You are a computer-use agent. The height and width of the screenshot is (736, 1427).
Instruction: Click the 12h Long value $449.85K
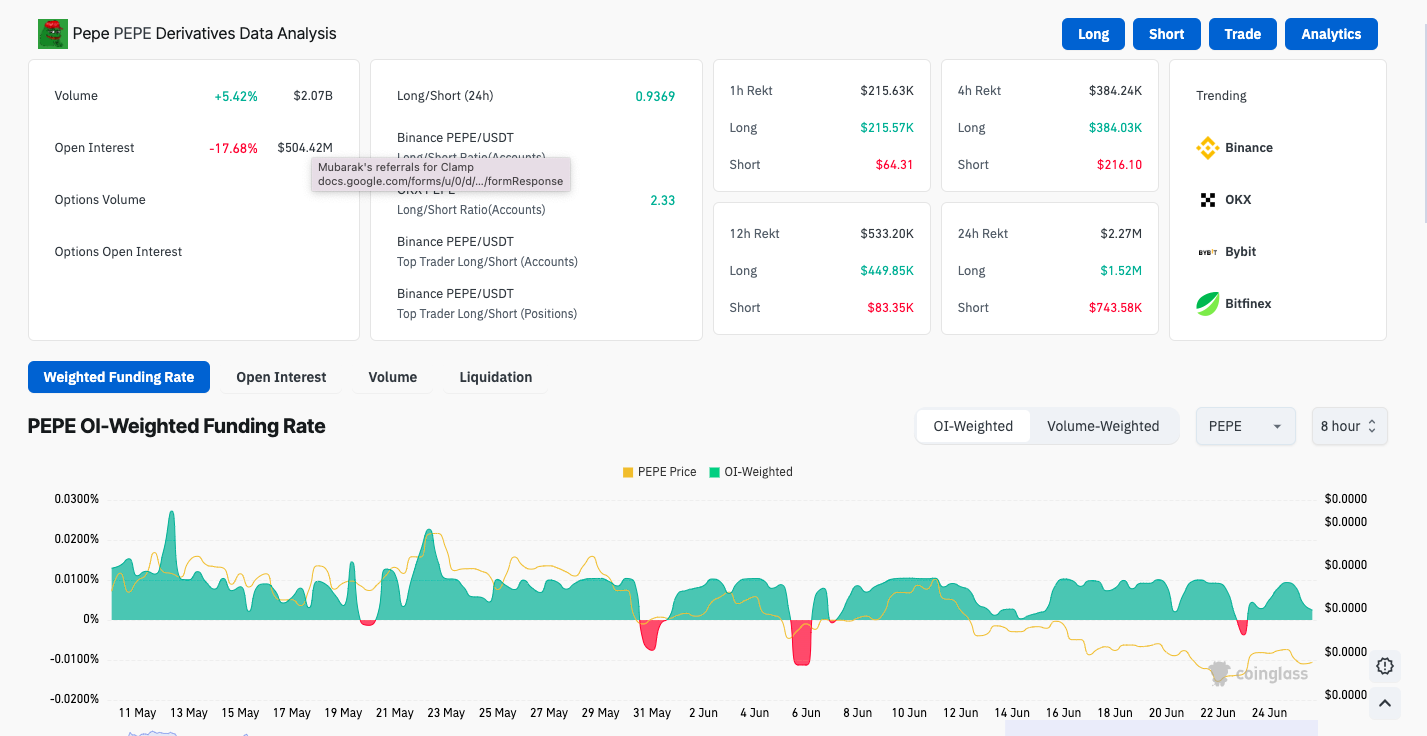[887, 271]
